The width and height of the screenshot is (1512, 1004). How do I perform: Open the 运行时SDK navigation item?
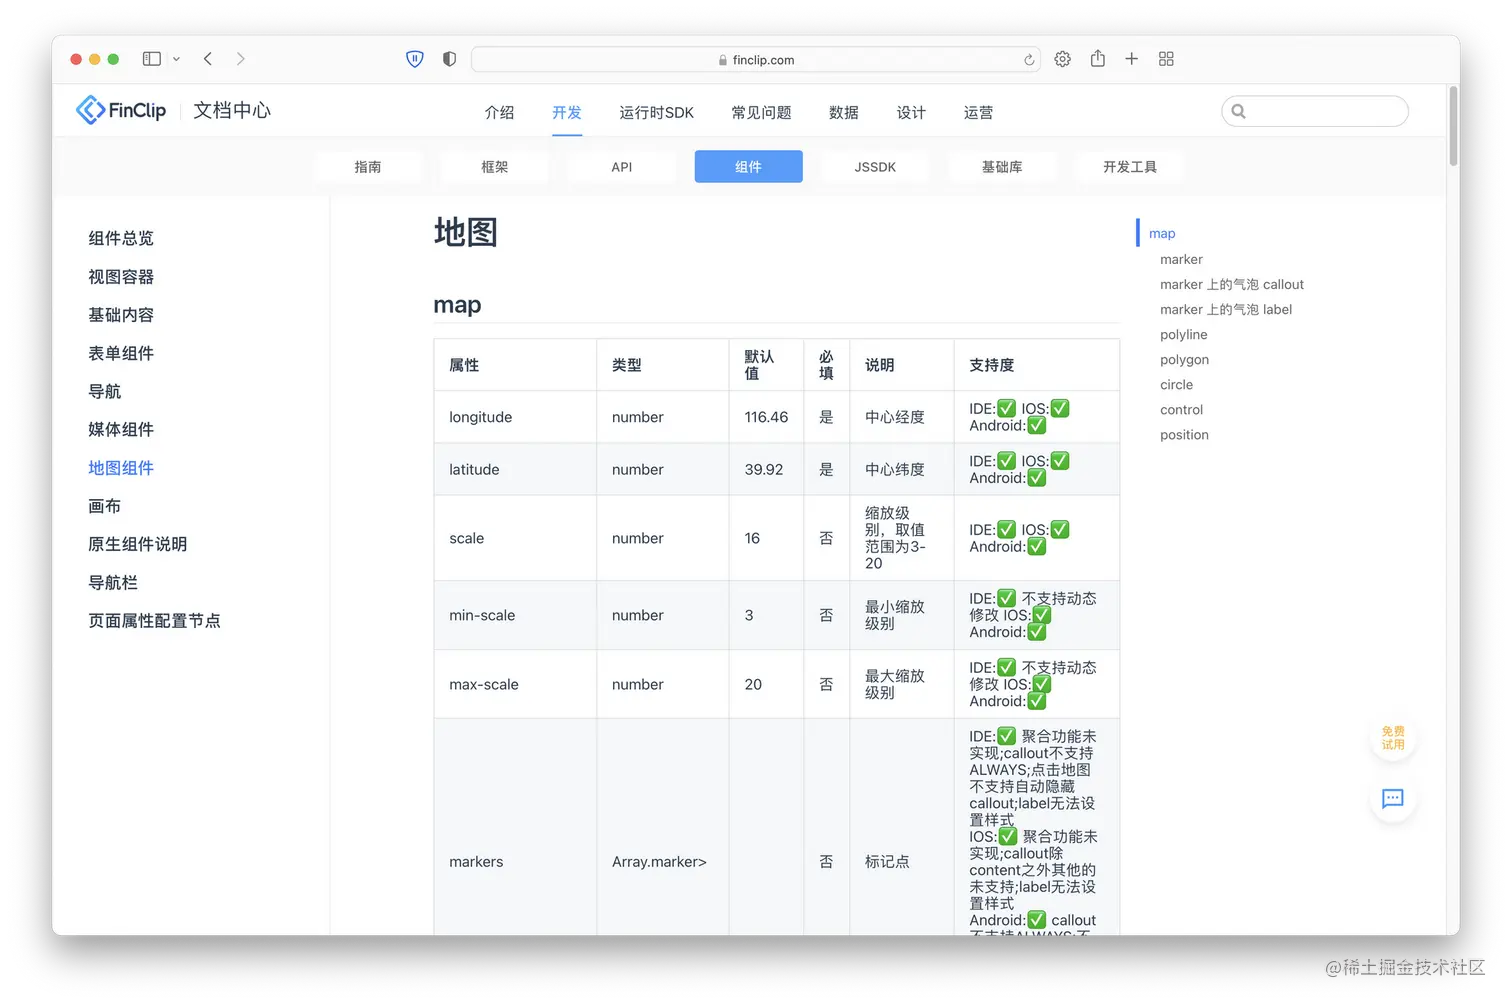tap(656, 112)
